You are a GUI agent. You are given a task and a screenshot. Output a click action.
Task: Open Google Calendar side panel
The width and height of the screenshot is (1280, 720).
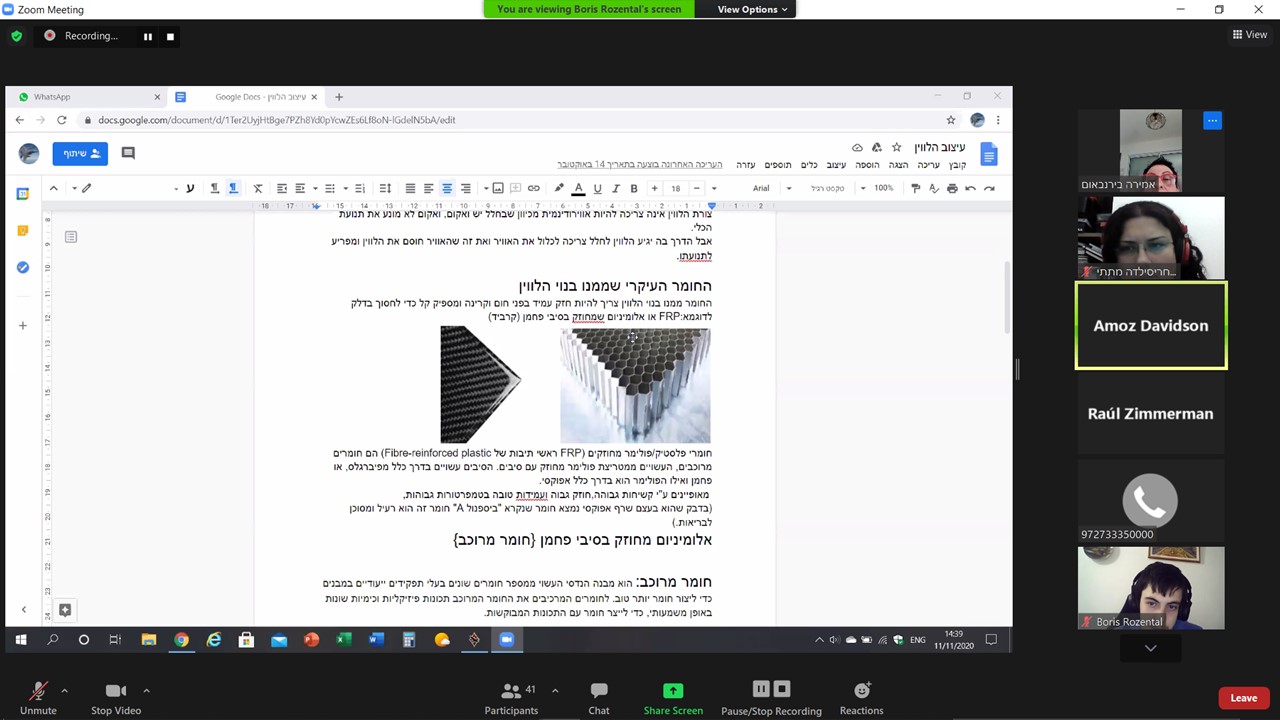click(23, 193)
